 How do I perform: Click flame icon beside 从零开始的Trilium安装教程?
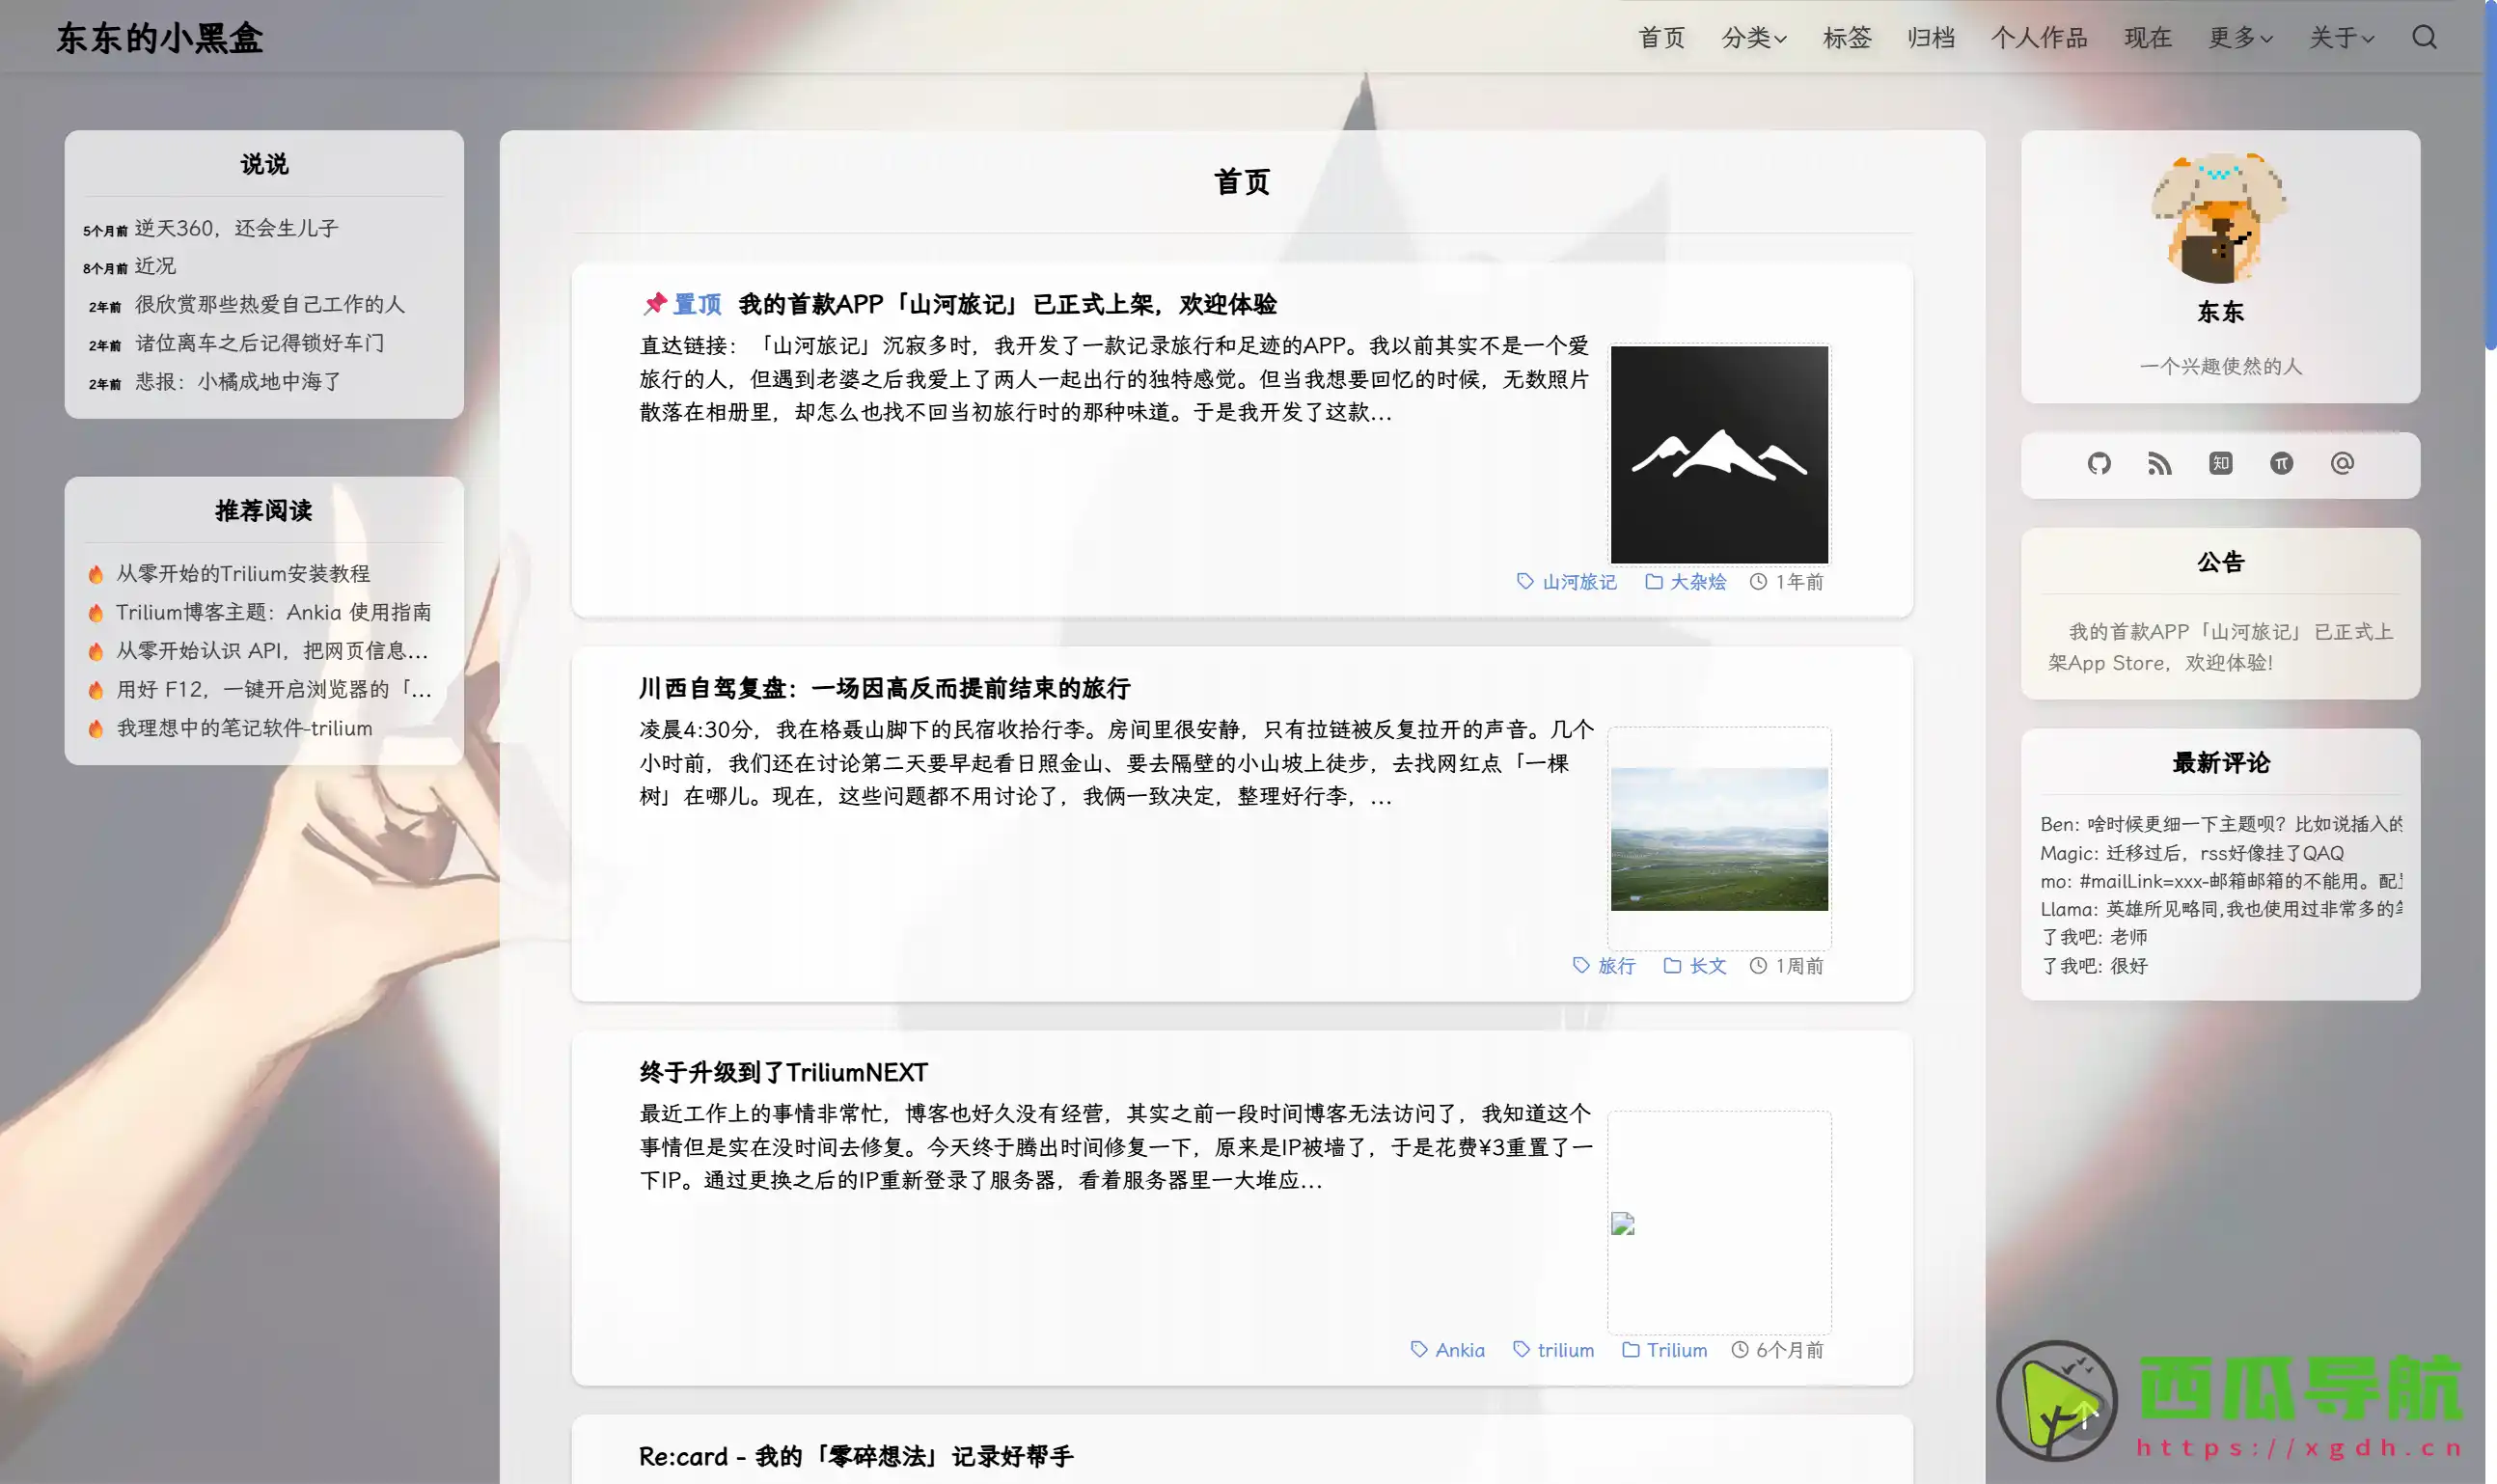pyautogui.click(x=96, y=574)
